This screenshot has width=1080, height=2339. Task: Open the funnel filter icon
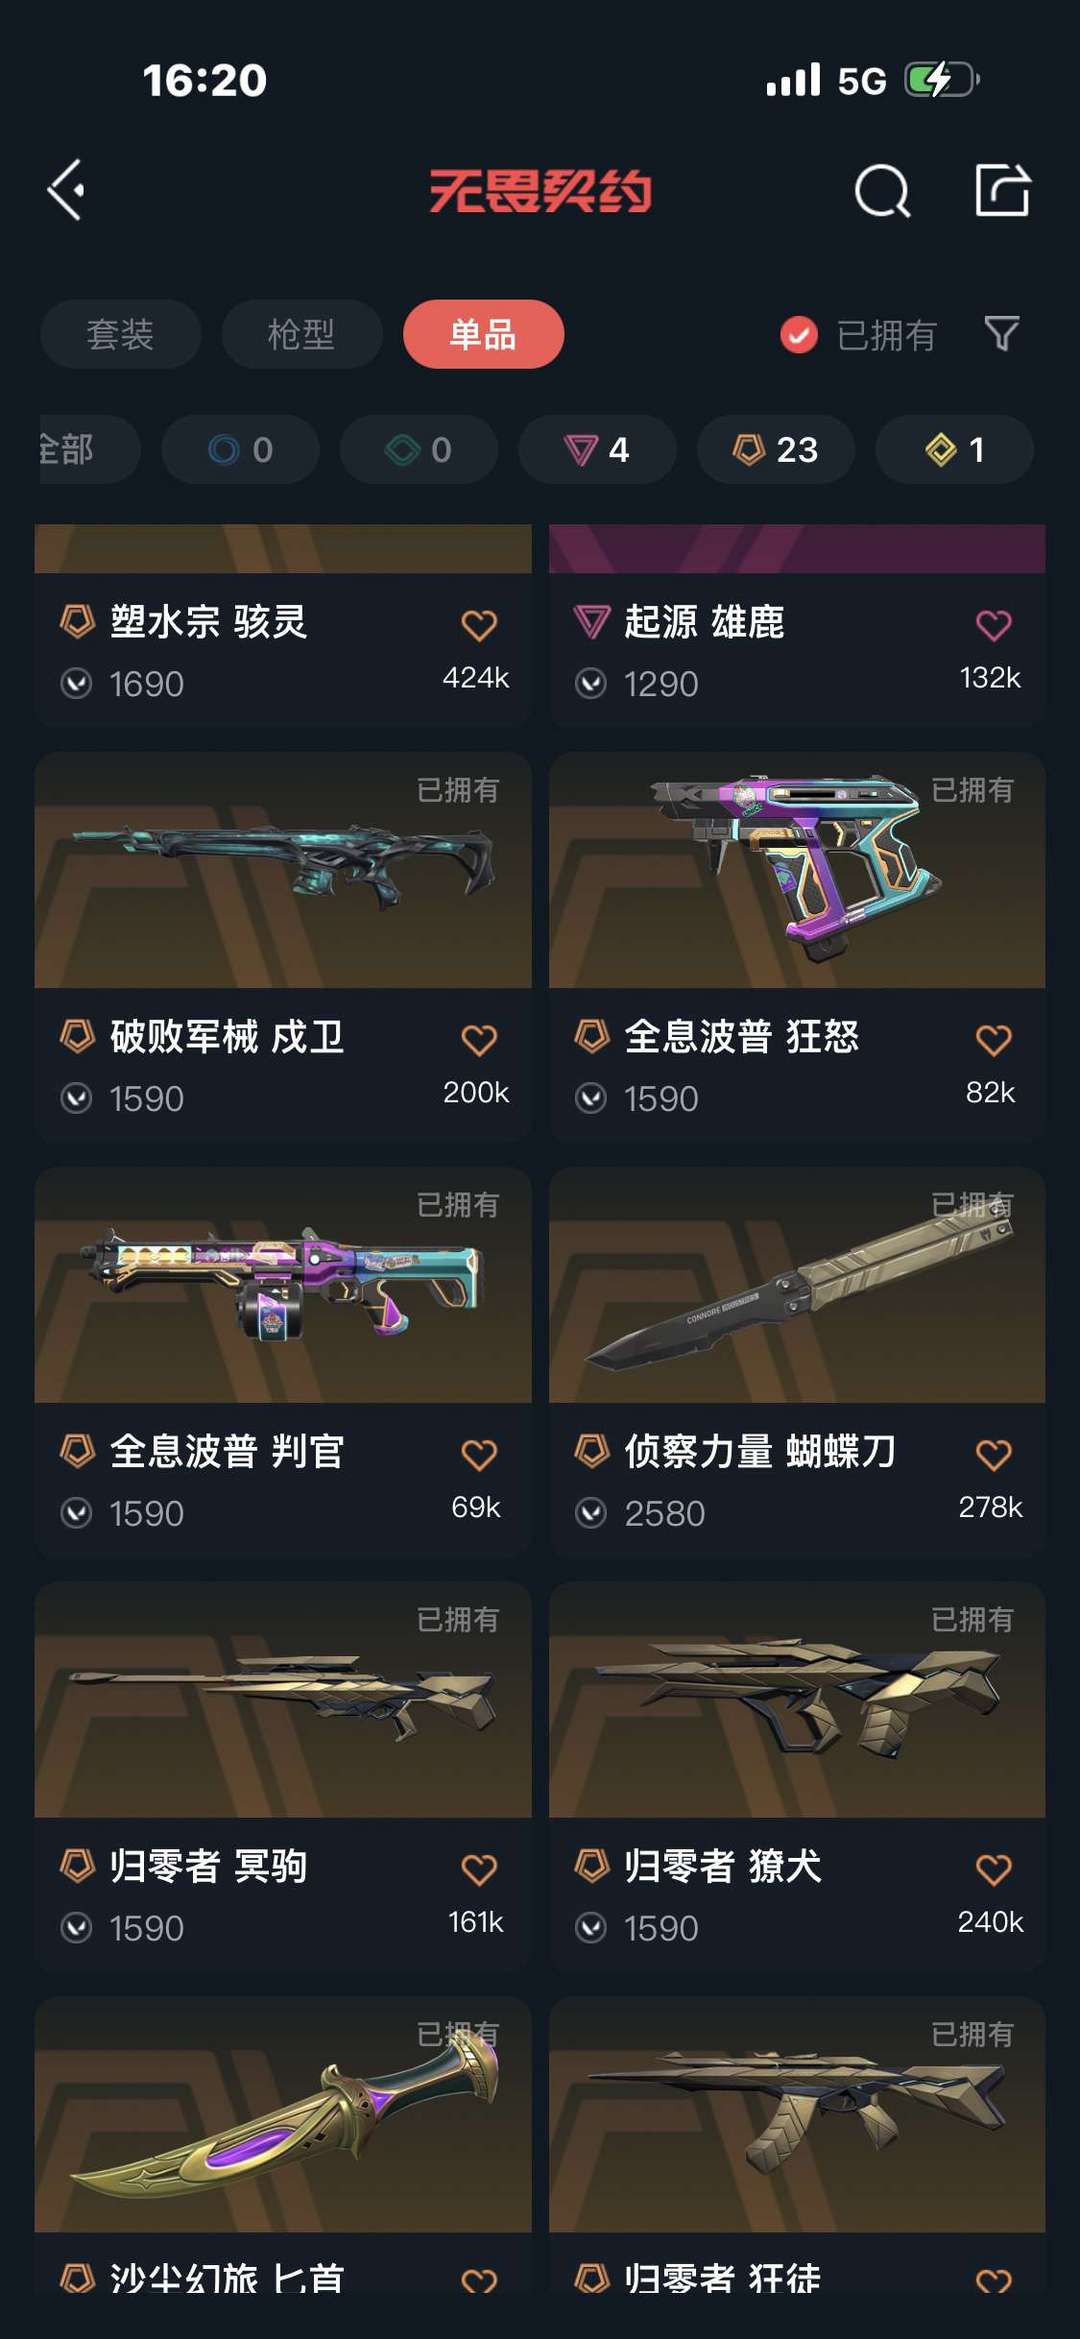1001,333
